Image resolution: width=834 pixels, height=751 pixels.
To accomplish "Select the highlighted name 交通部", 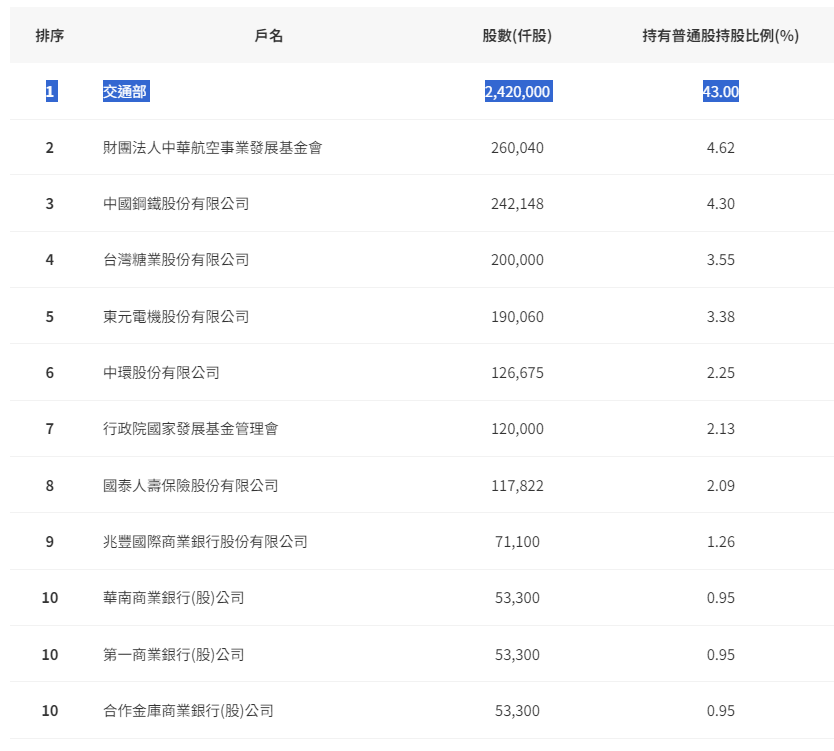I will [x=126, y=91].
